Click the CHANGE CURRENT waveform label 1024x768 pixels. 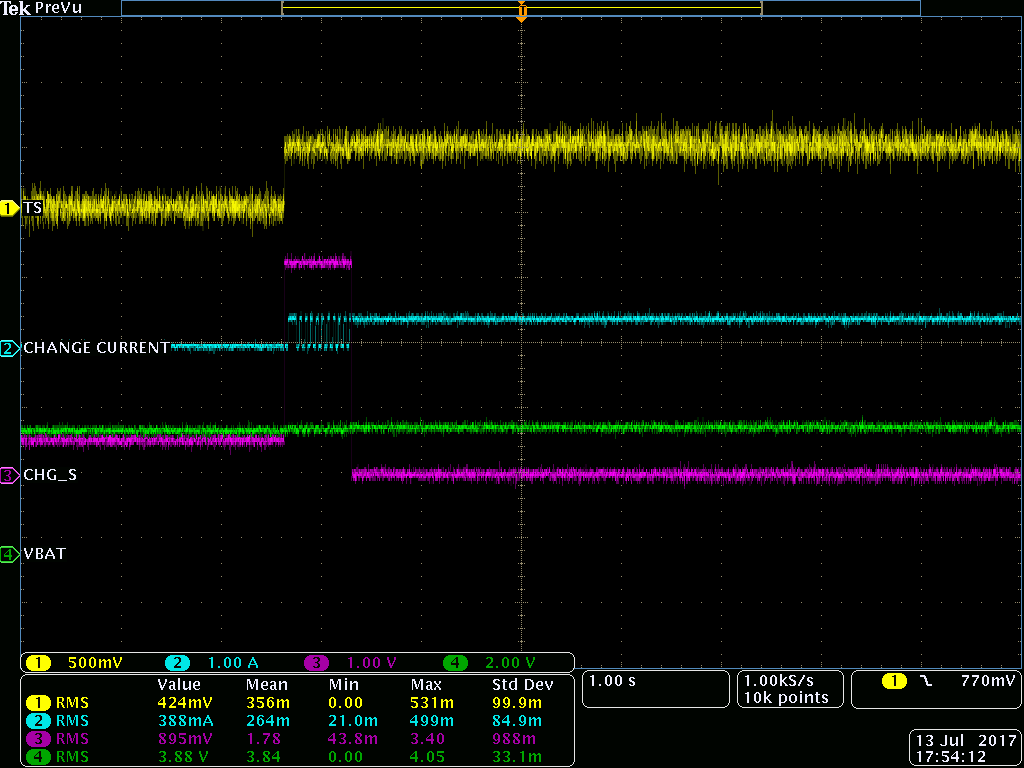[96, 348]
